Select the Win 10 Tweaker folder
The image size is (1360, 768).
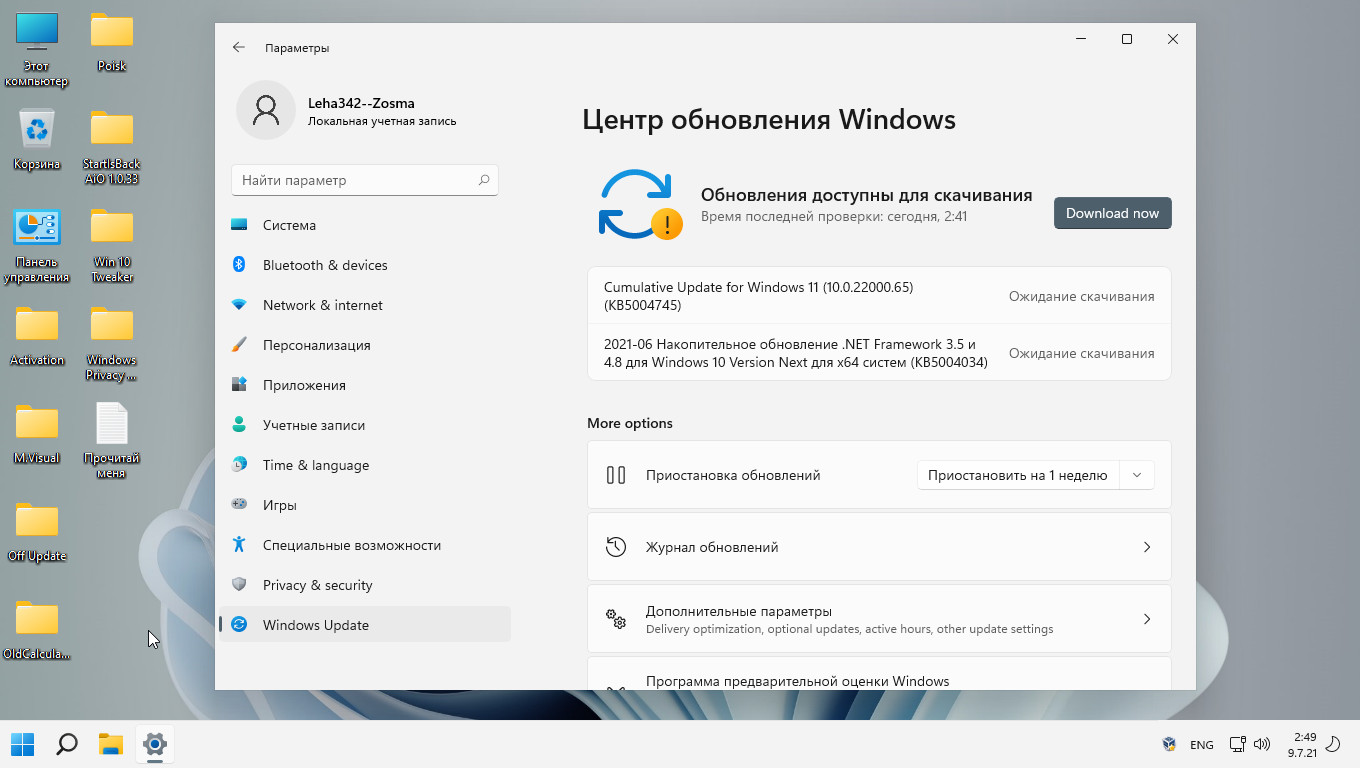tap(112, 246)
